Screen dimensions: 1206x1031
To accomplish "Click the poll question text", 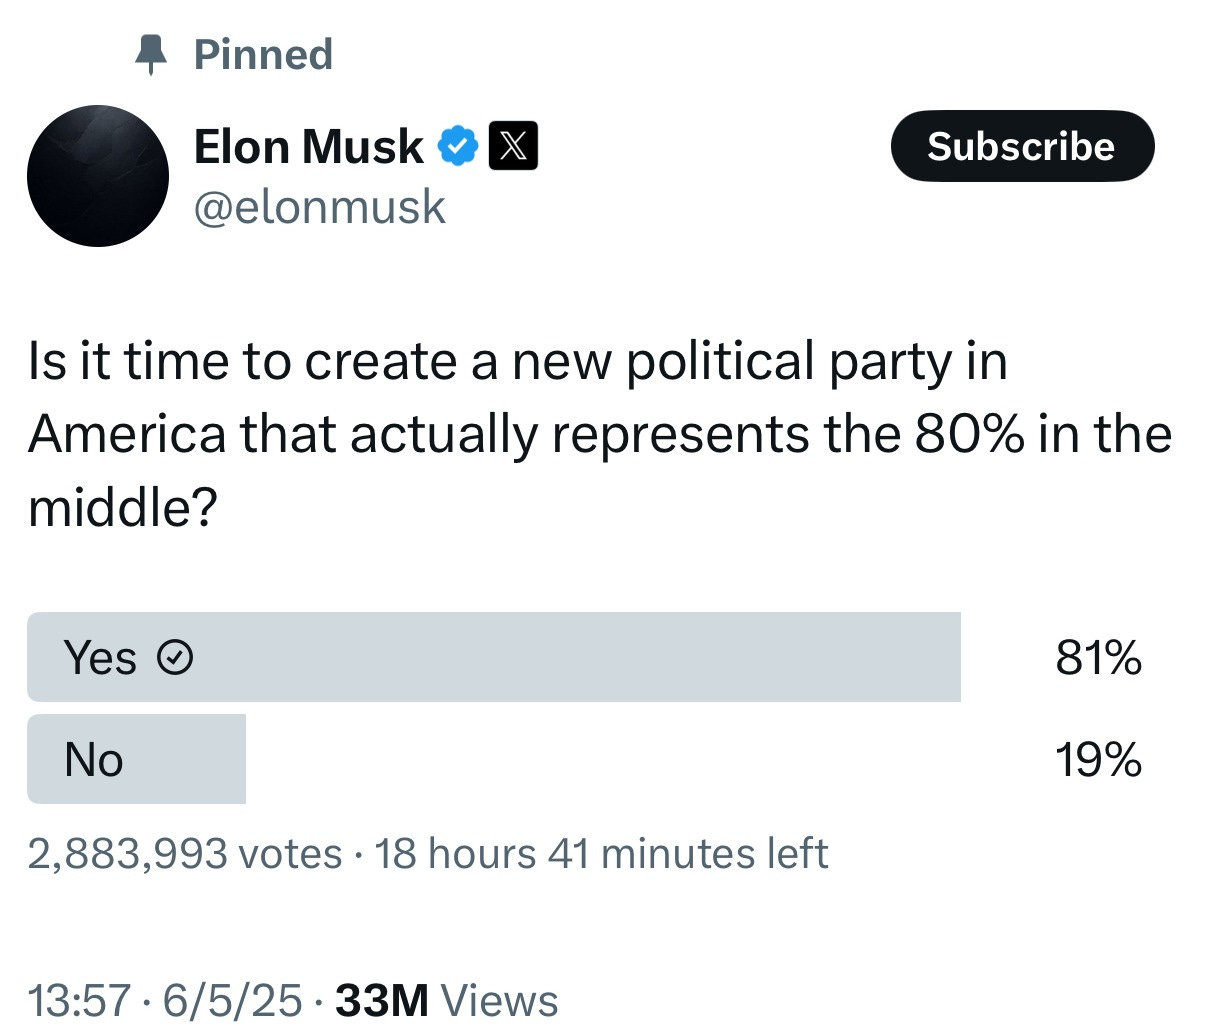I will 599,434.
